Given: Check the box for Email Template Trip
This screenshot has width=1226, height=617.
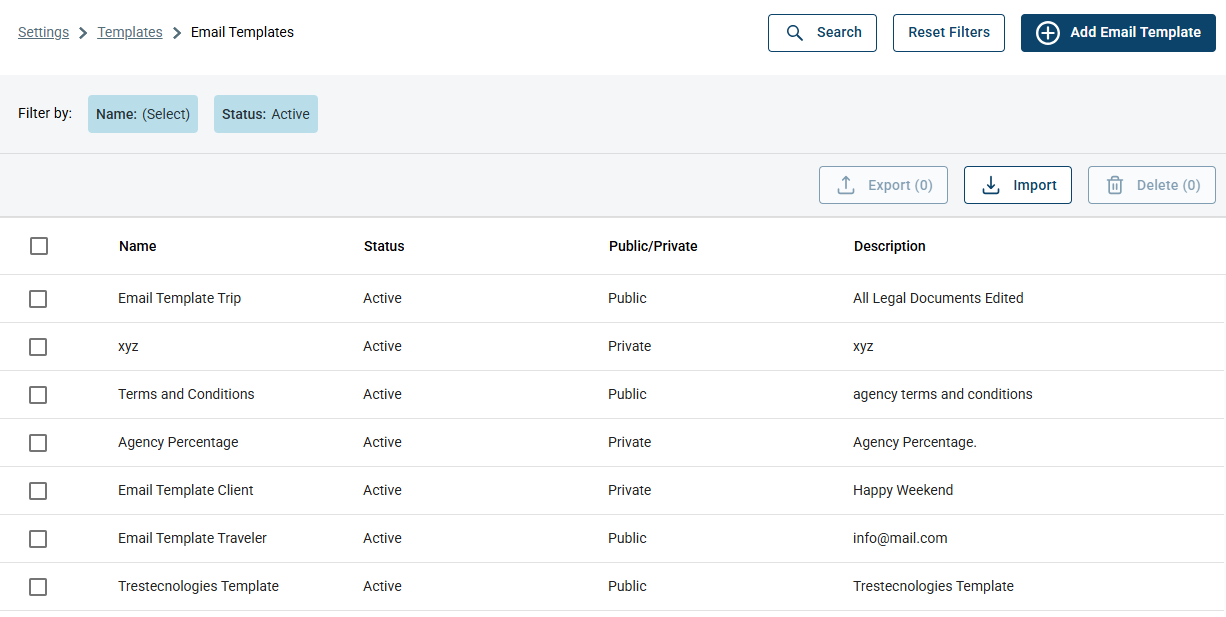Looking at the screenshot, I should tap(38, 299).
